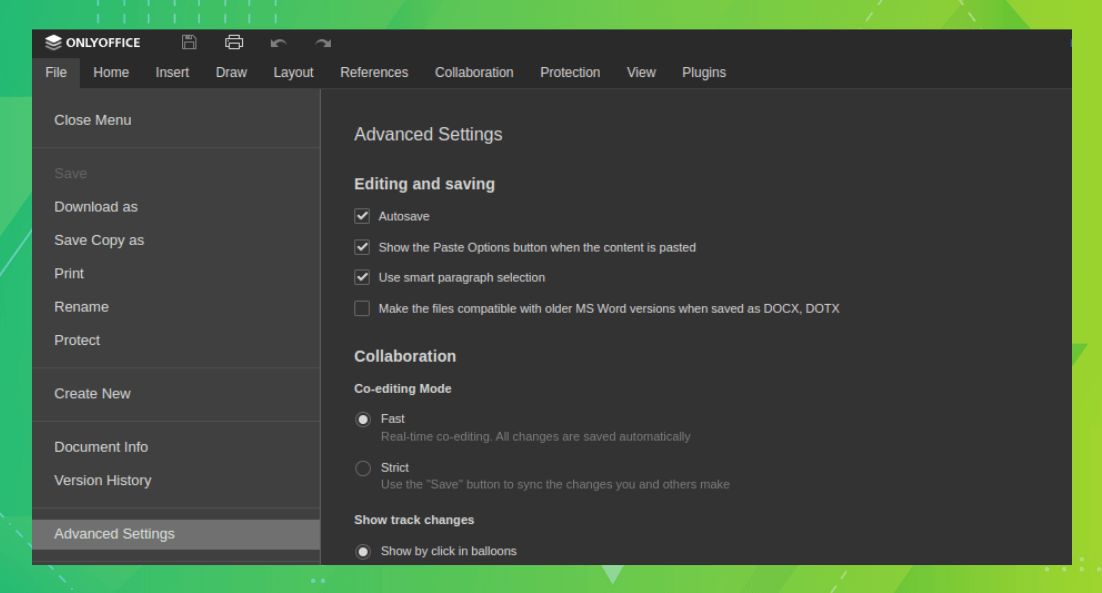Open the Print icon in the toolbar
The image size is (1102, 593).
pos(234,42)
